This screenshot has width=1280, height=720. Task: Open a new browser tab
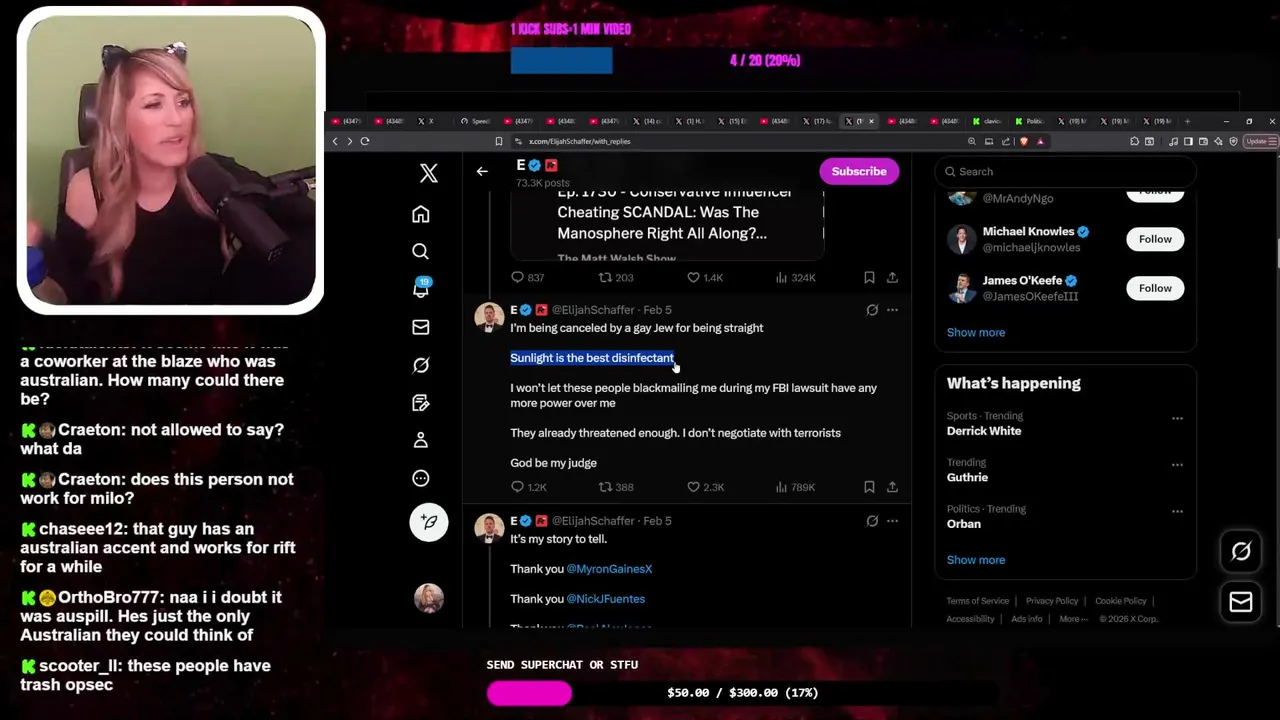1187,121
